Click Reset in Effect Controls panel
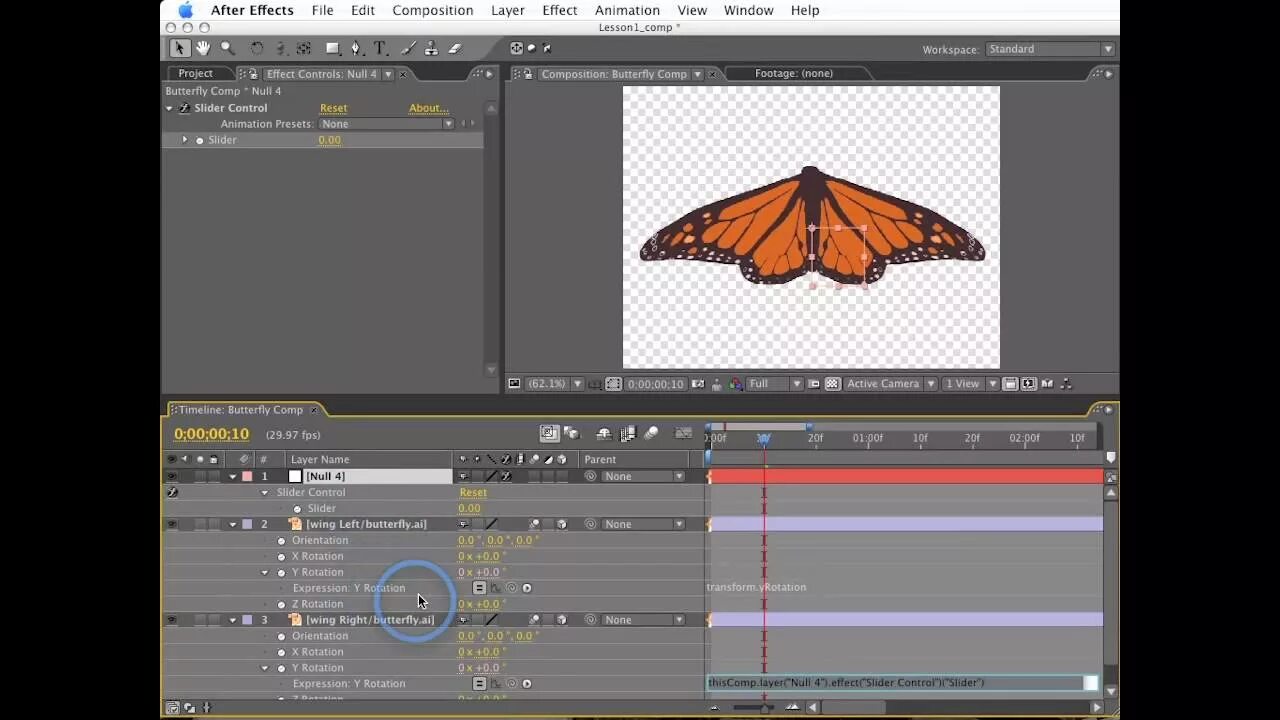Image resolution: width=1280 pixels, height=720 pixels. 334,108
